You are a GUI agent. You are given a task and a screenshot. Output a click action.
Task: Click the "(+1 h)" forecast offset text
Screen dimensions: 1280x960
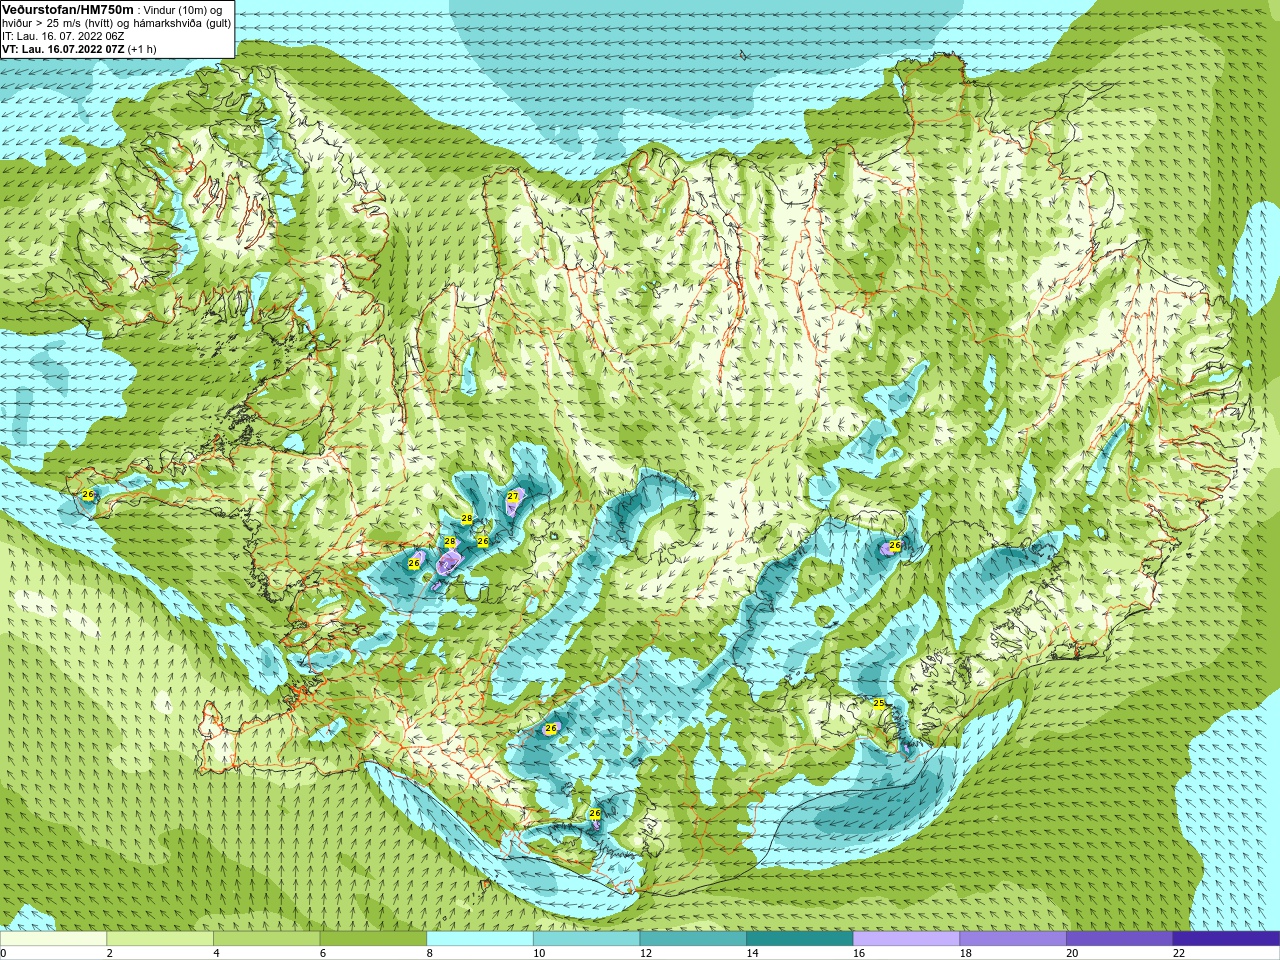tap(142, 49)
